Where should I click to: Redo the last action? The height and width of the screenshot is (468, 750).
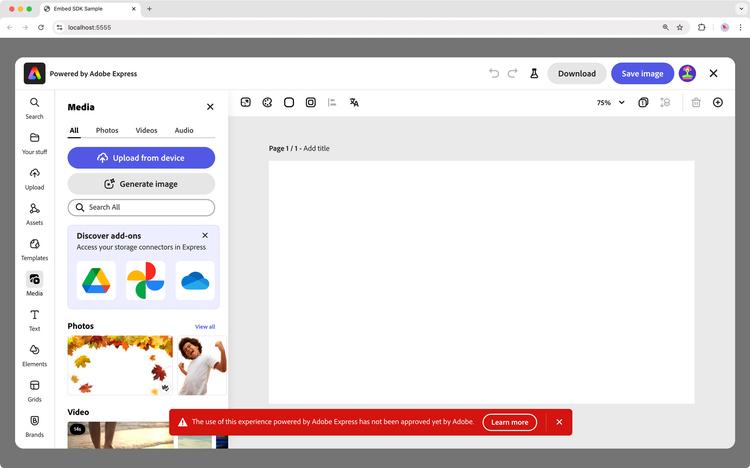(x=512, y=73)
